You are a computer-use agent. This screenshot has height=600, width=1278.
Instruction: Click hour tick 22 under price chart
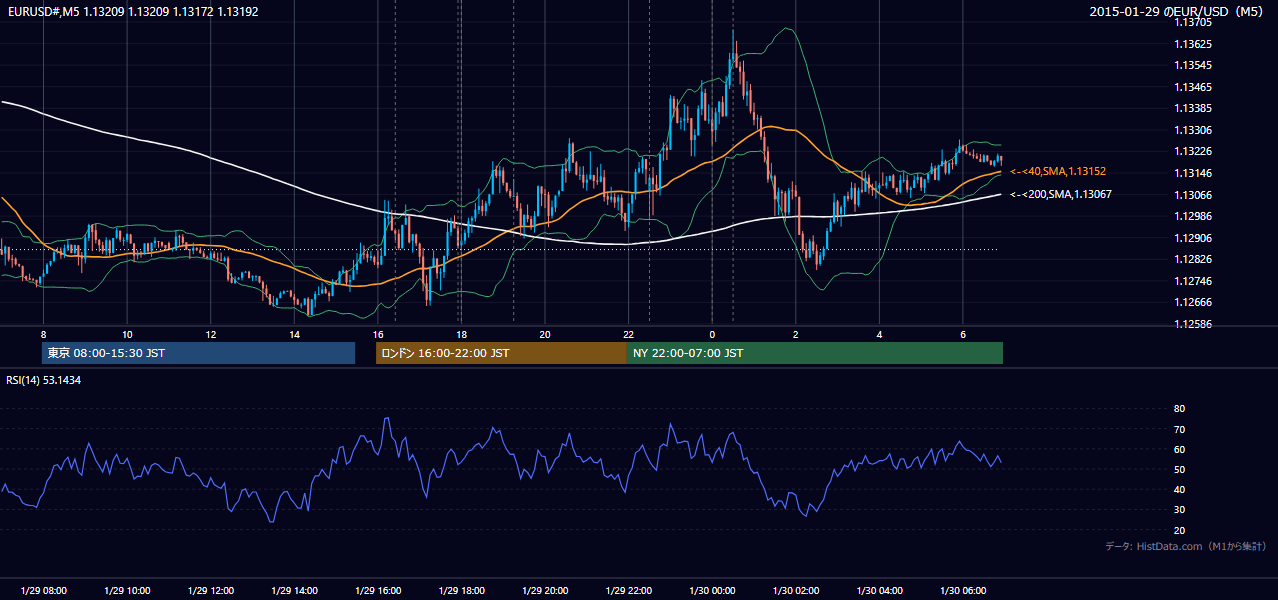click(x=629, y=333)
